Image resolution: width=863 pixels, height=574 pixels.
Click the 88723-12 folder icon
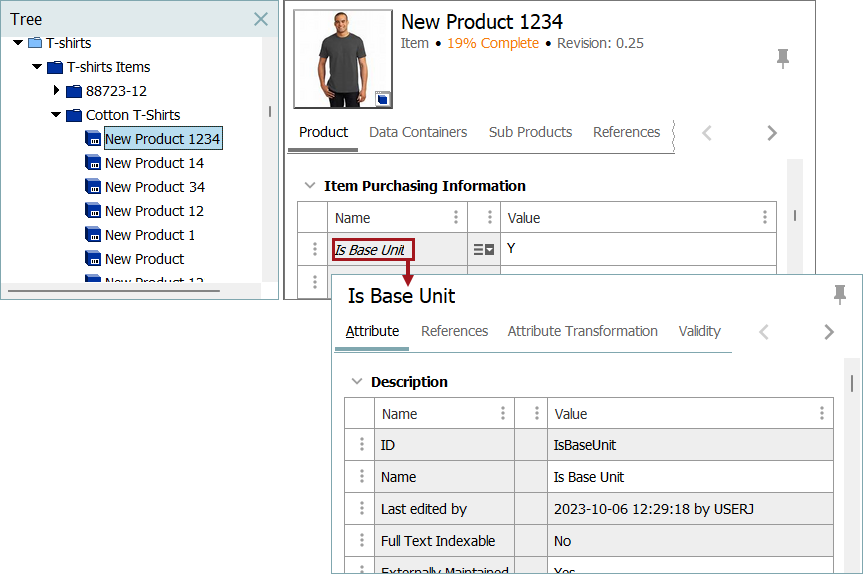point(74,91)
